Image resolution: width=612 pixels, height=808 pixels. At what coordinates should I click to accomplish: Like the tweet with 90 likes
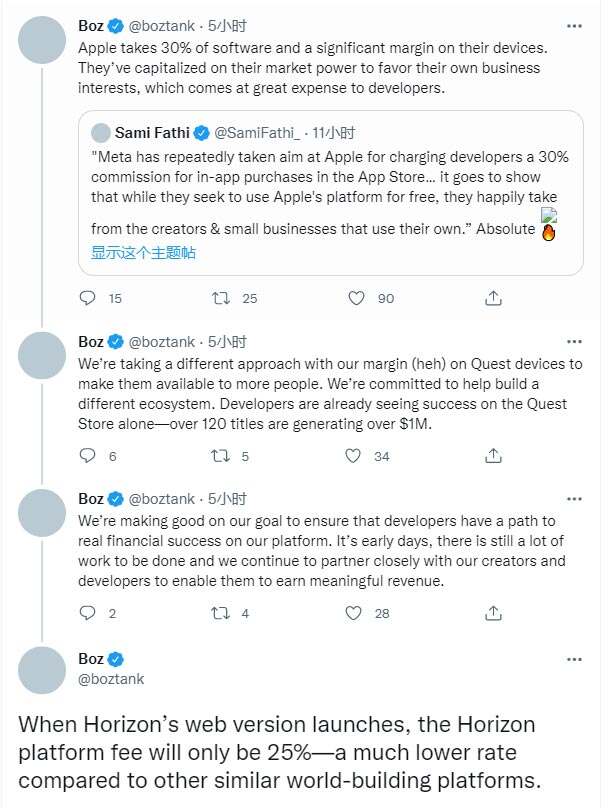pos(355,298)
